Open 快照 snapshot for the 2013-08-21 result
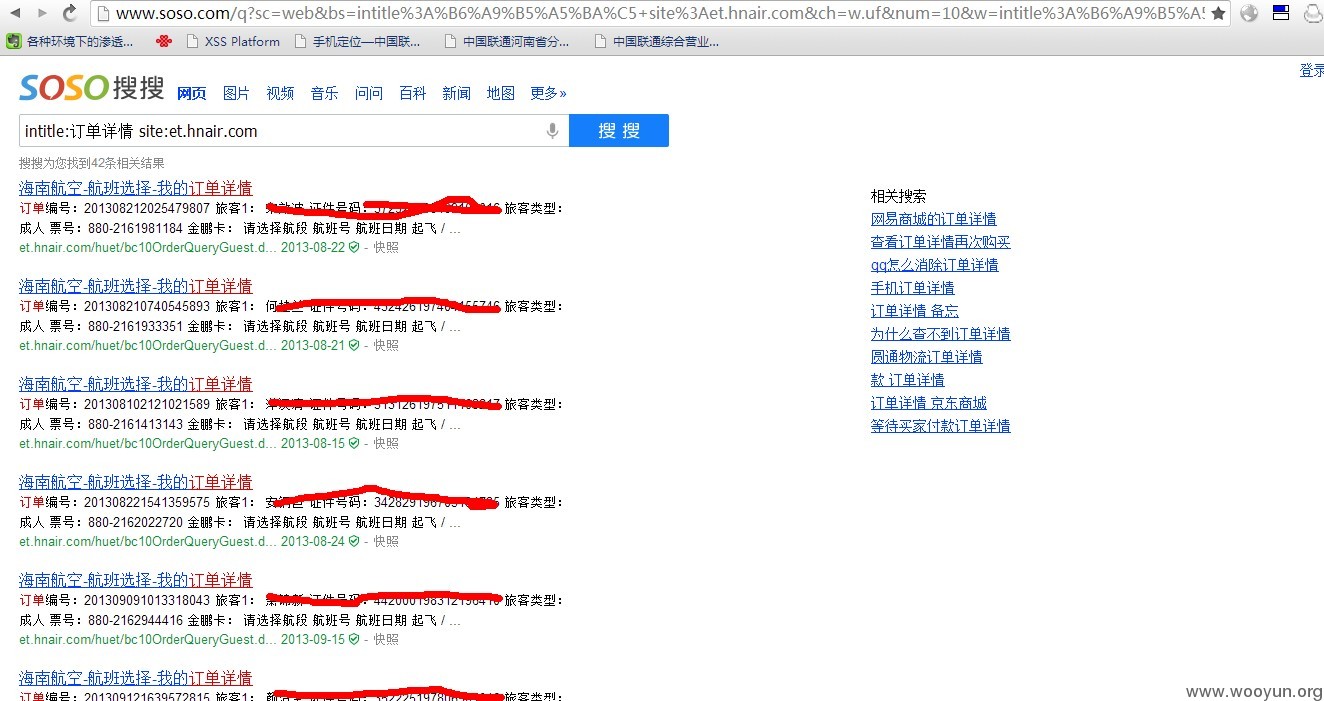Screen dimensions: 1324x701 [x=386, y=345]
